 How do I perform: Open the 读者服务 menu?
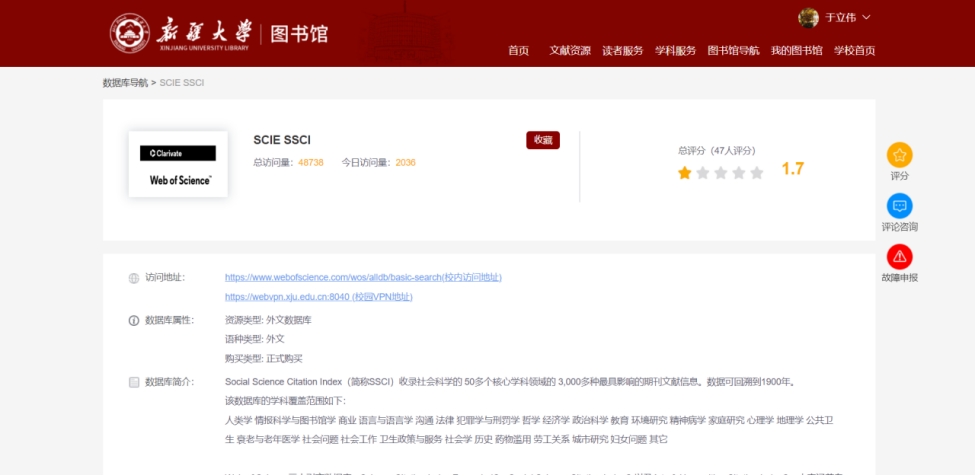coord(622,51)
